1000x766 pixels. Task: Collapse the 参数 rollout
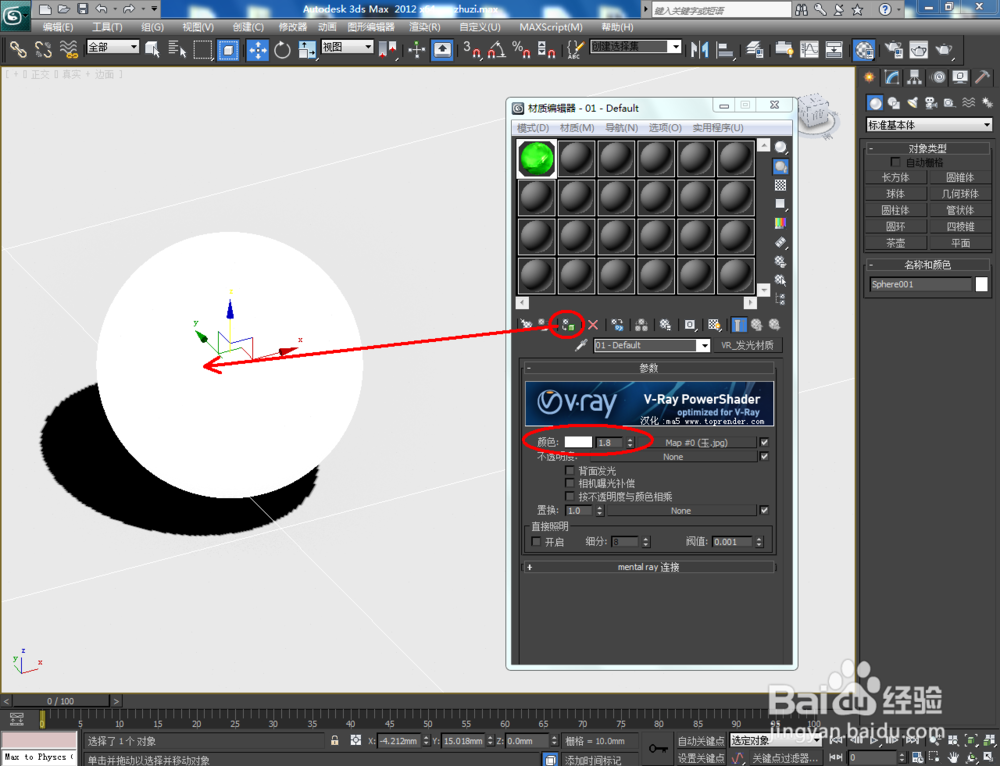coord(649,368)
